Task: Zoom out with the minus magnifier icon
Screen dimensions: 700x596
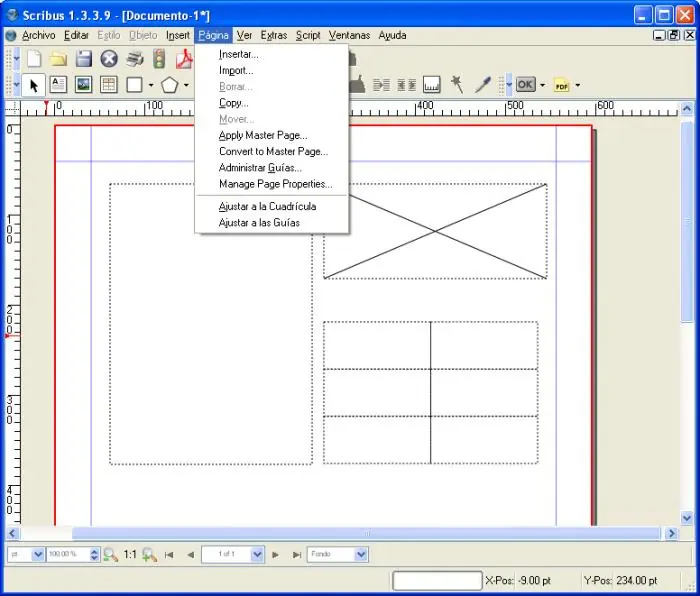Action: coord(110,554)
